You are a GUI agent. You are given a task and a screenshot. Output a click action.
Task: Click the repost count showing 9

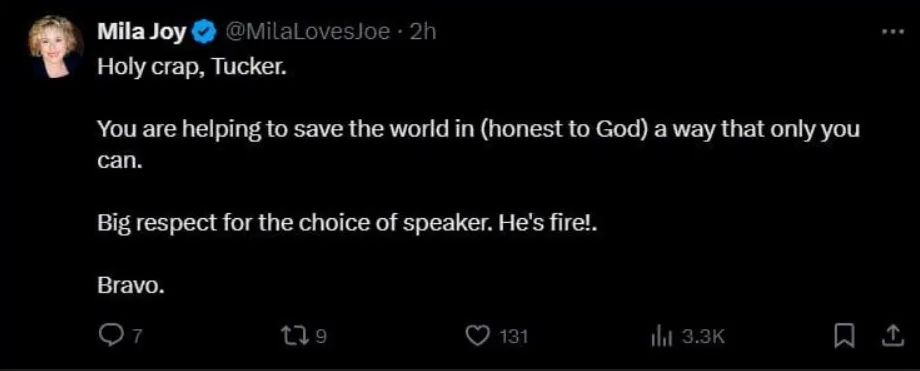pos(321,337)
